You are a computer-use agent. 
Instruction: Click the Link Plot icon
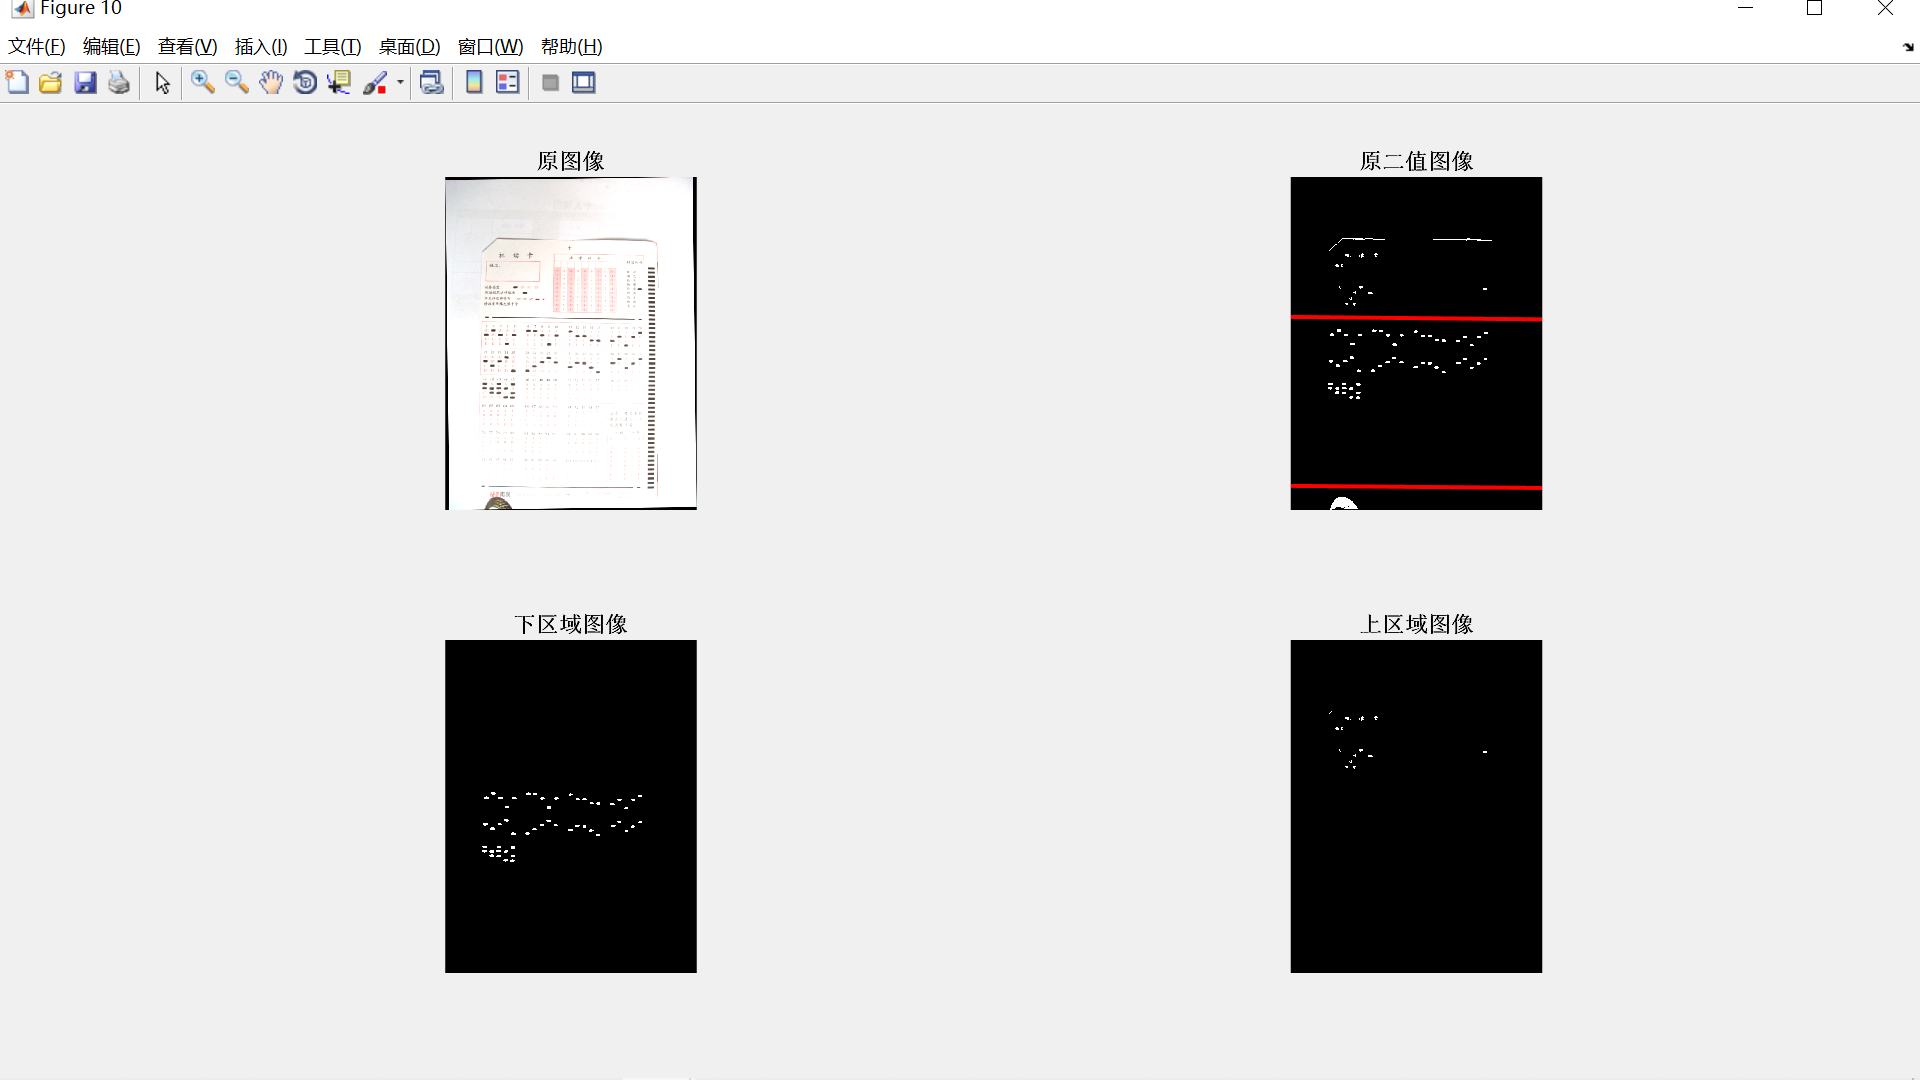(431, 83)
